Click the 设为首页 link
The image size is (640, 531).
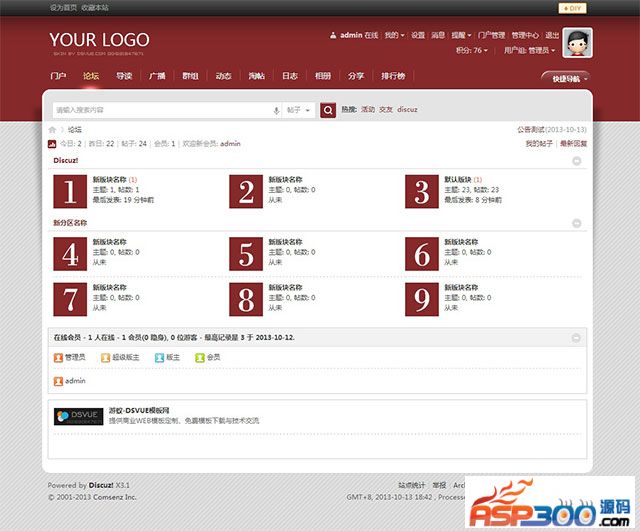[63, 8]
